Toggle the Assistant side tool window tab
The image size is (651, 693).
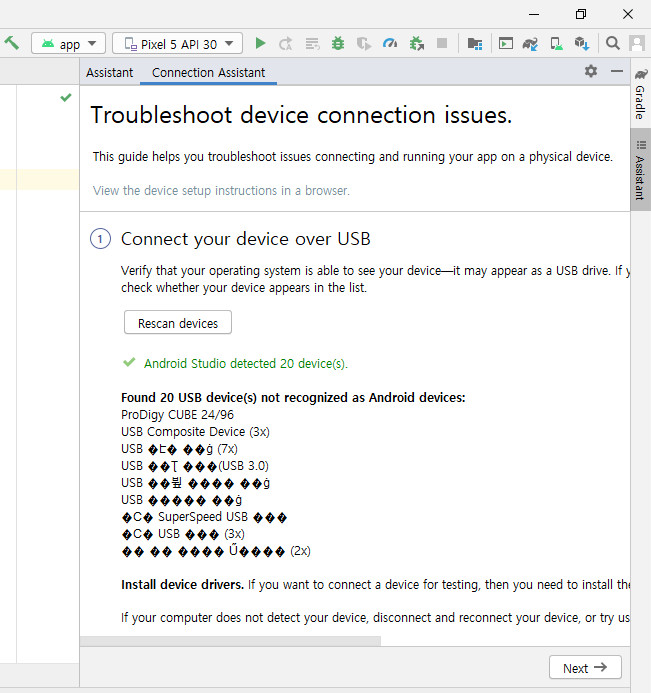pyautogui.click(x=640, y=170)
